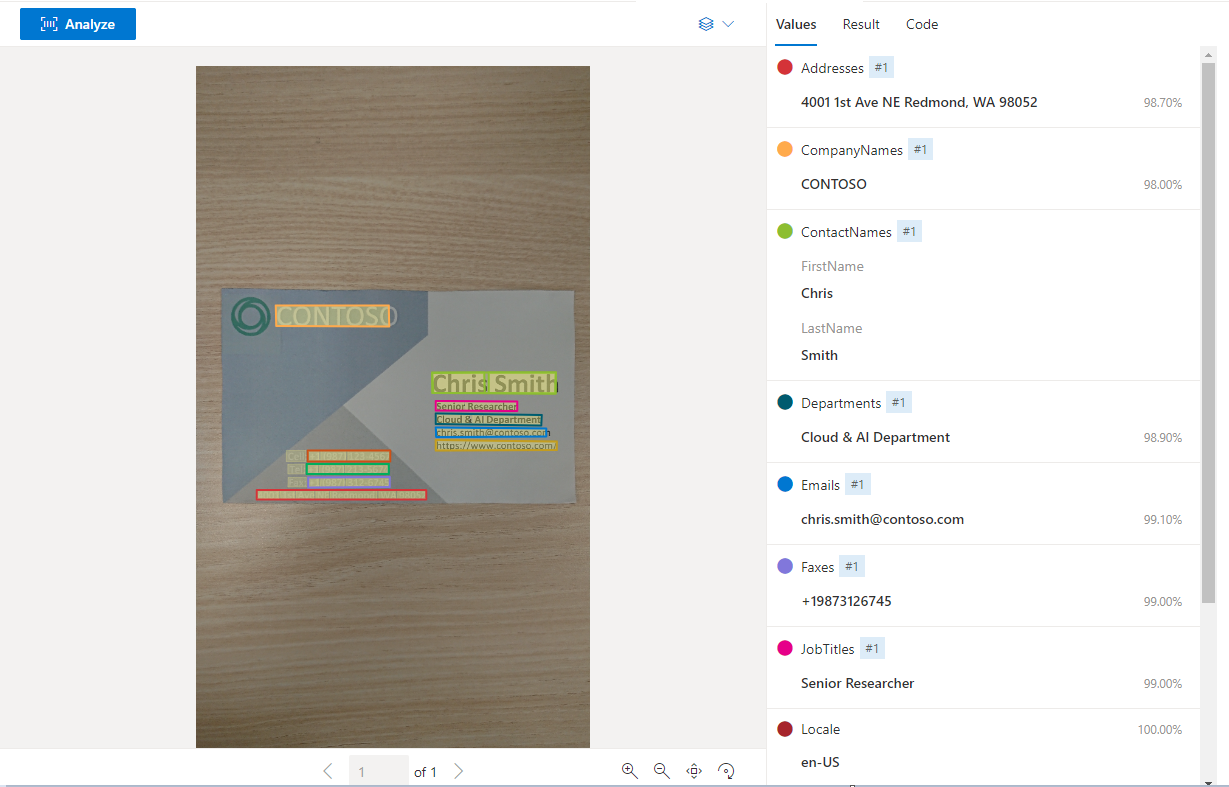Switch to the Result tab
Viewport: 1229px width, 787px height.
861,24
